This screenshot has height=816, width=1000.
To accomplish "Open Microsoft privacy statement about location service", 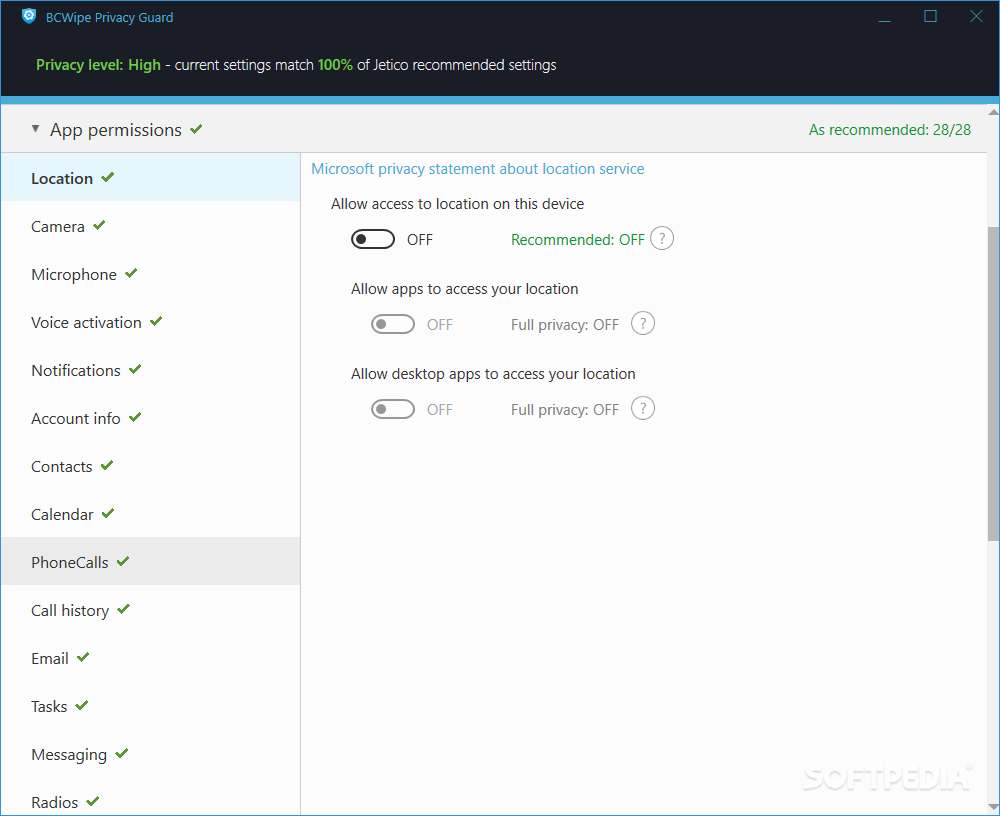I will click(x=478, y=169).
